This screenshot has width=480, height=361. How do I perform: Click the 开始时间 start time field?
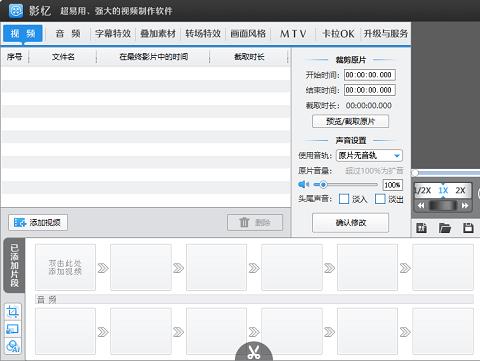370,75
